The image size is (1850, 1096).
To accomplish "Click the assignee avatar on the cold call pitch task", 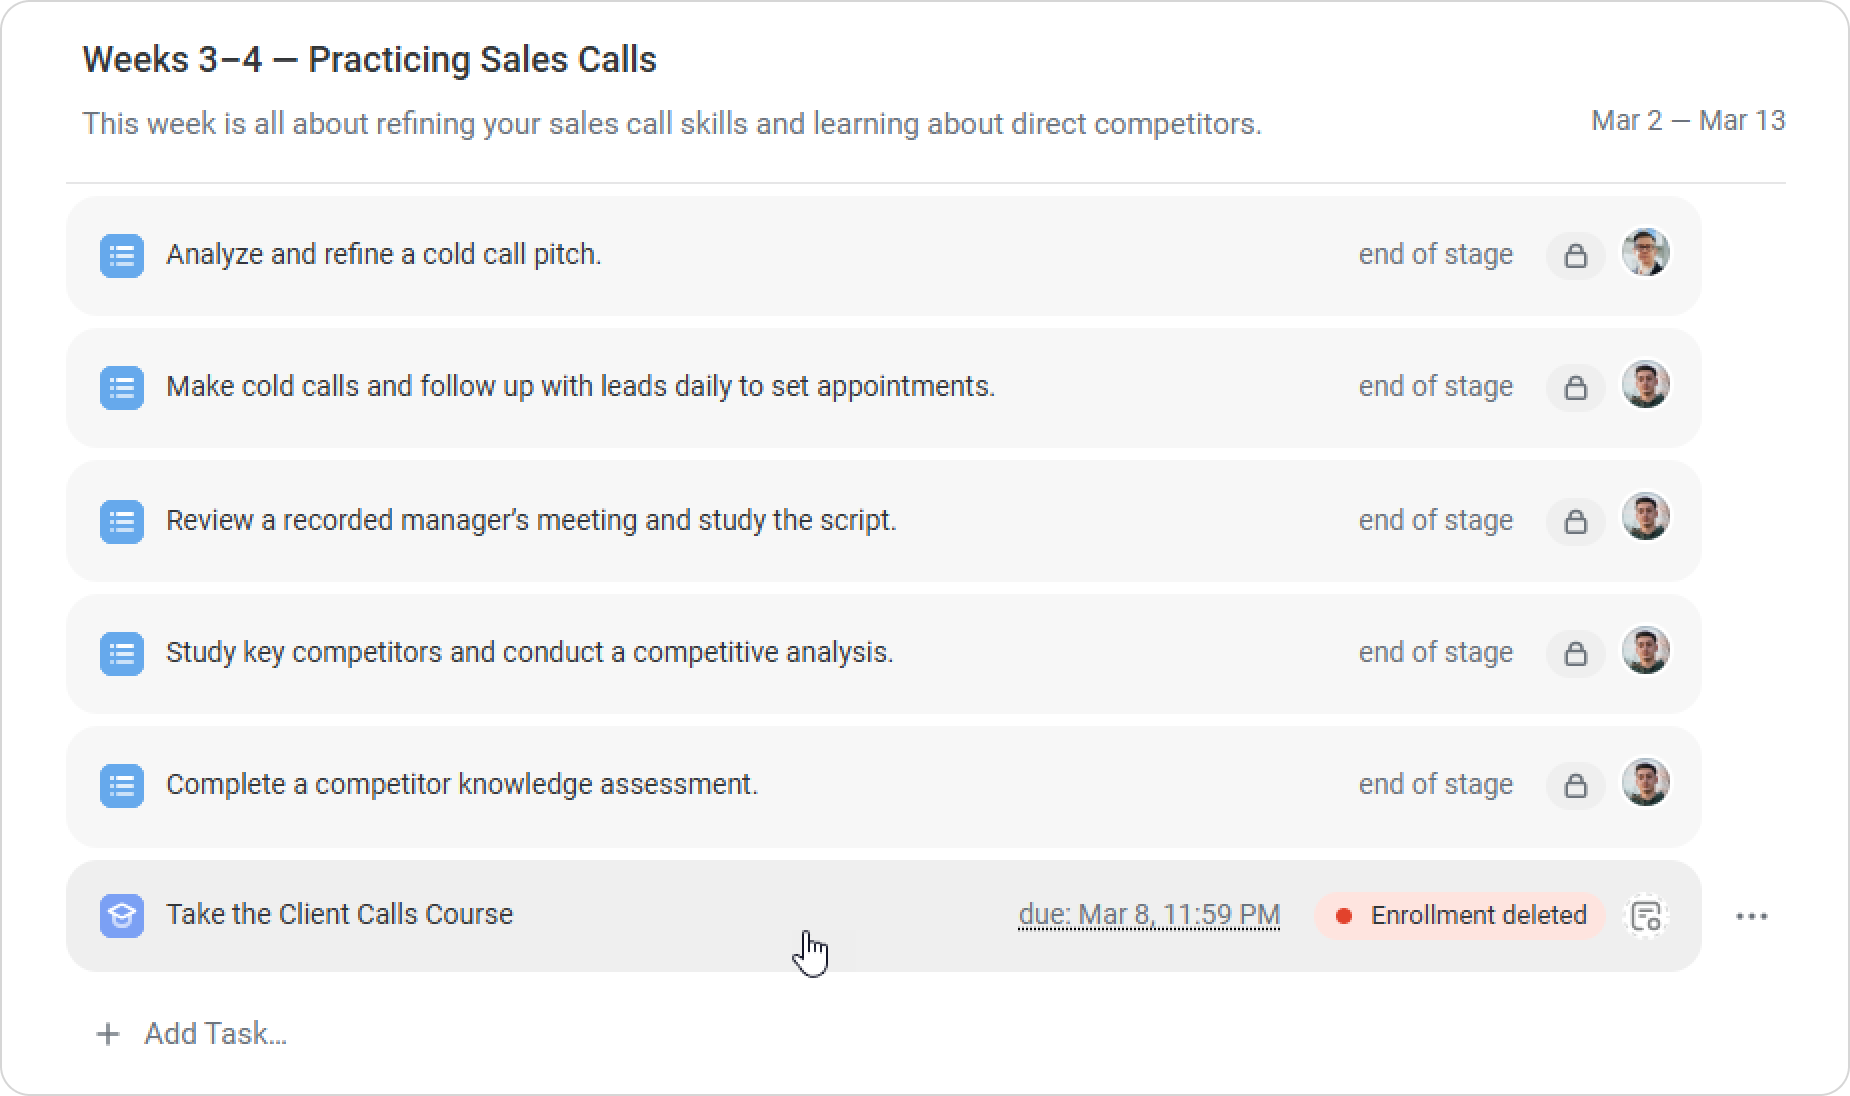I will coord(1645,253).
